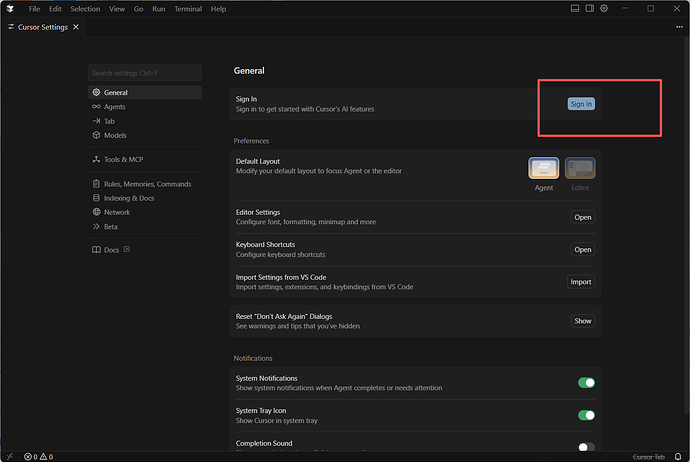Open notifications bell in status bar
This screenshot has height=462, width=690.
pyautogui.click(x=678, y=457)
